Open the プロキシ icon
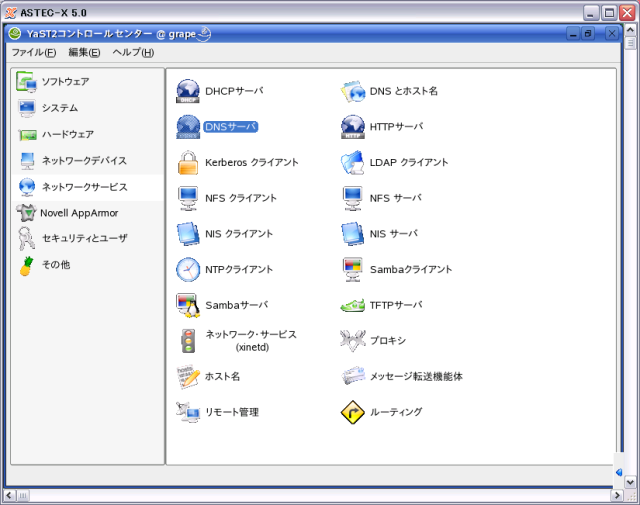This screenshot has height=505, width=640. pyautogui.click(x=353, y=340)
